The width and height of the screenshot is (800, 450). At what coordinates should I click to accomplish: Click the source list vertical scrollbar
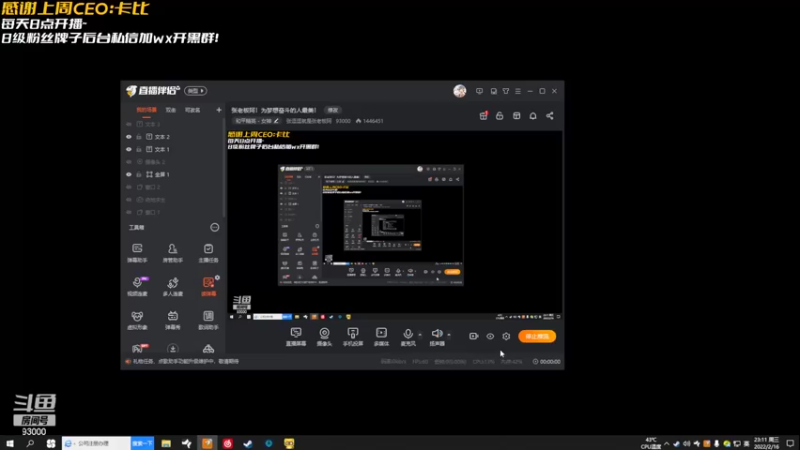pos(224,167)
